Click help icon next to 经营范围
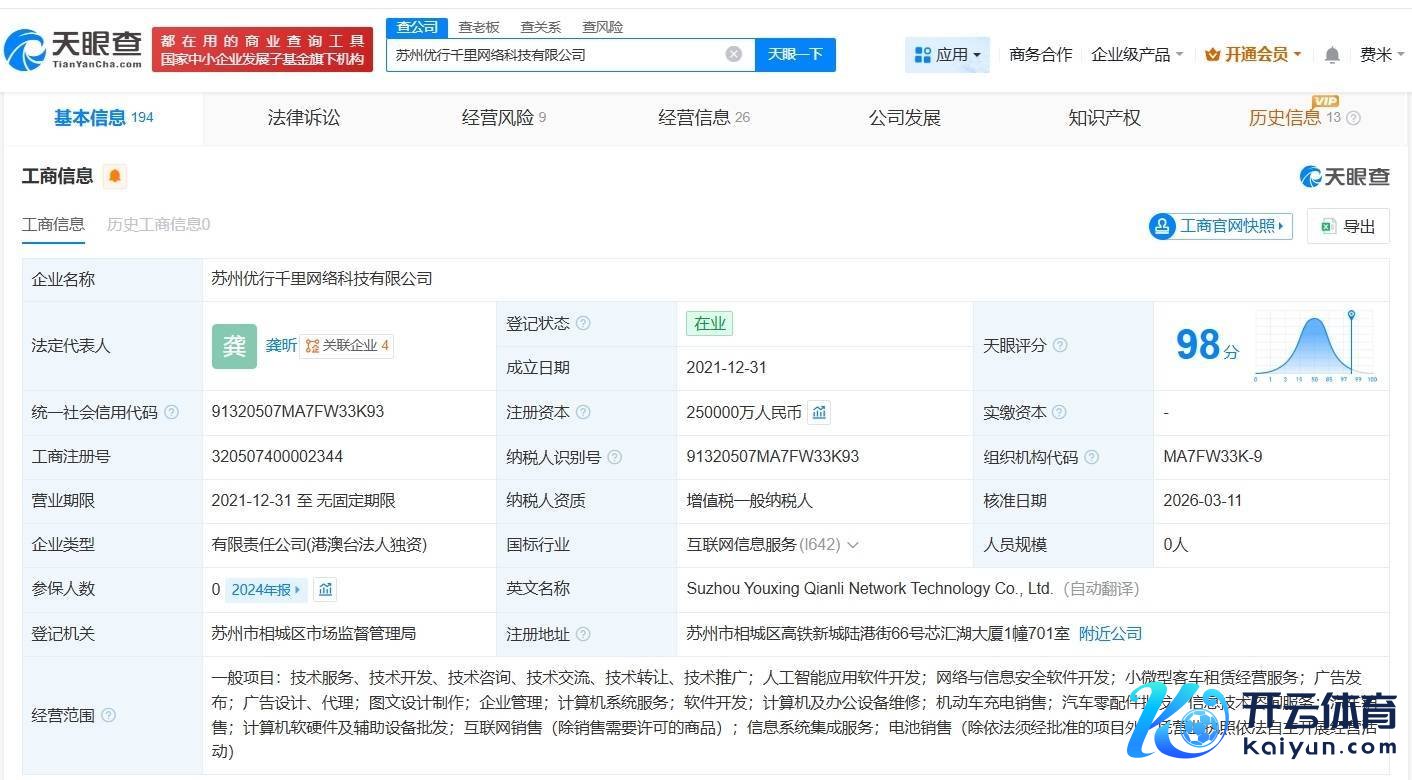 tap(108, 715)
